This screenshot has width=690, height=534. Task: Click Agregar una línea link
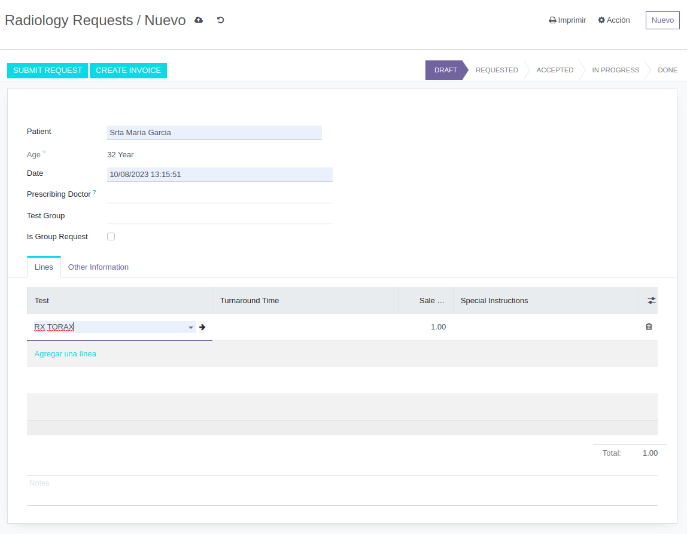pos(65,353)
